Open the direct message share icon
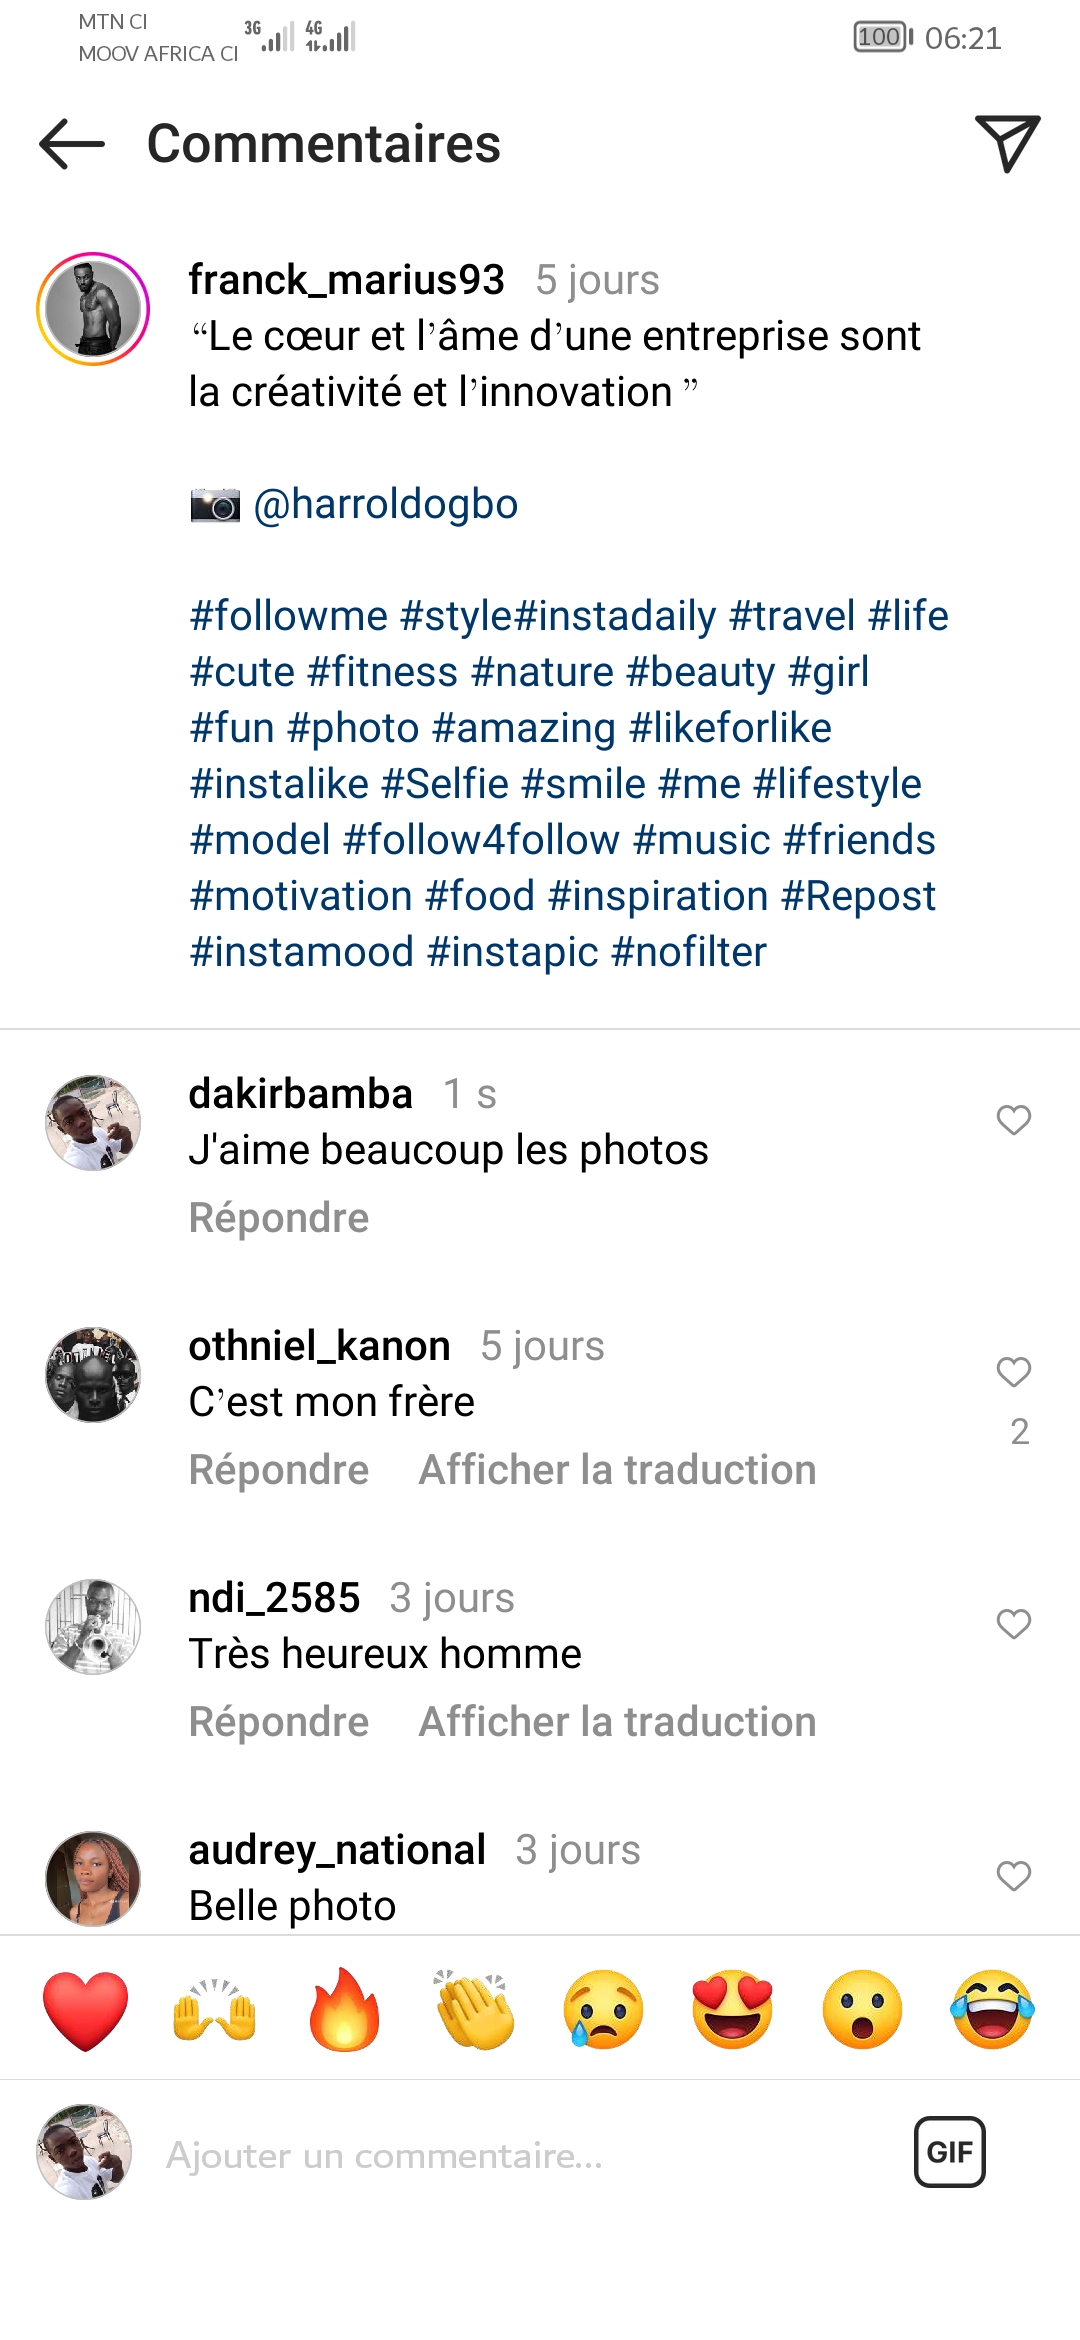The height and width of the screenshot is (2340, 1080). (1007, 143)
